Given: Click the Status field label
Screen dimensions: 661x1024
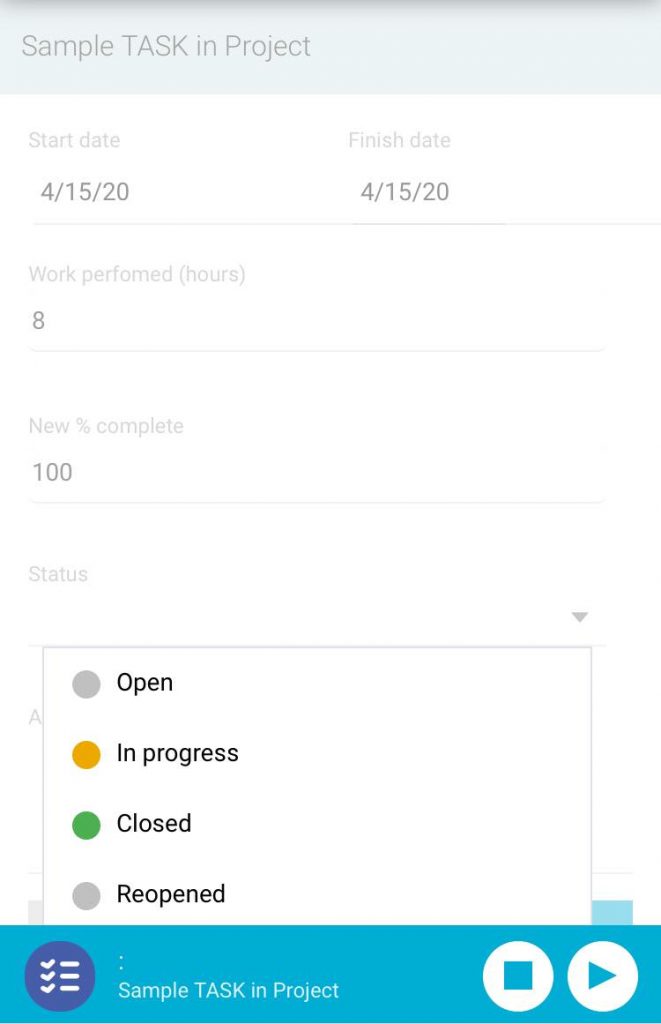Looking at the screenshot, I should click(58, 574).
